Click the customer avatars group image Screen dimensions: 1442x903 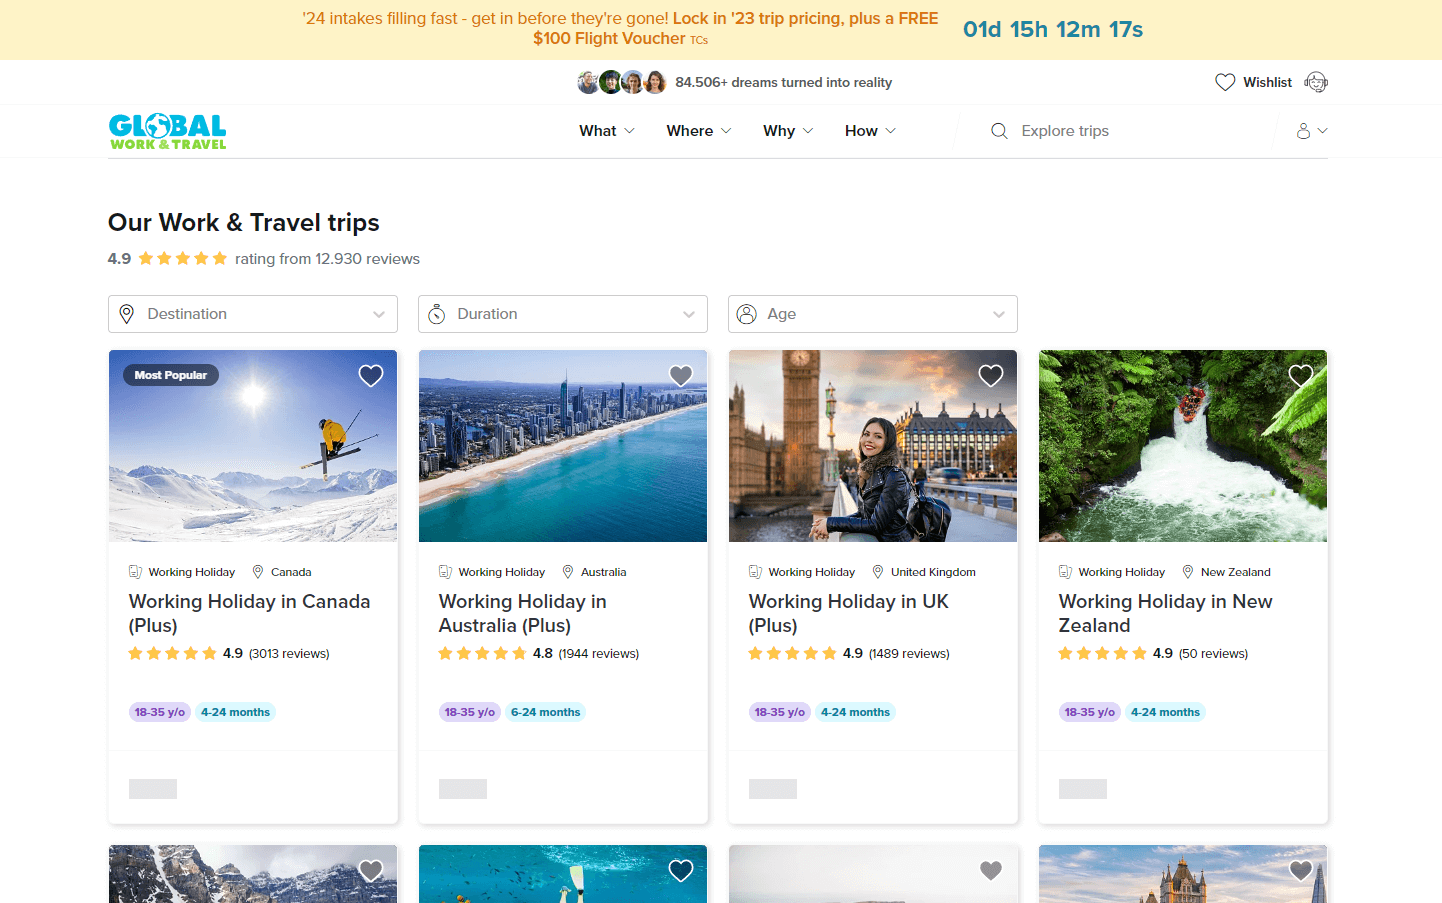(x=621, y=82)
